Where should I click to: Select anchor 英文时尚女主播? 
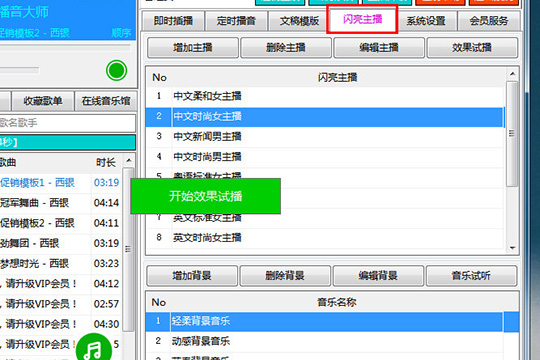[x=325, y=237]
